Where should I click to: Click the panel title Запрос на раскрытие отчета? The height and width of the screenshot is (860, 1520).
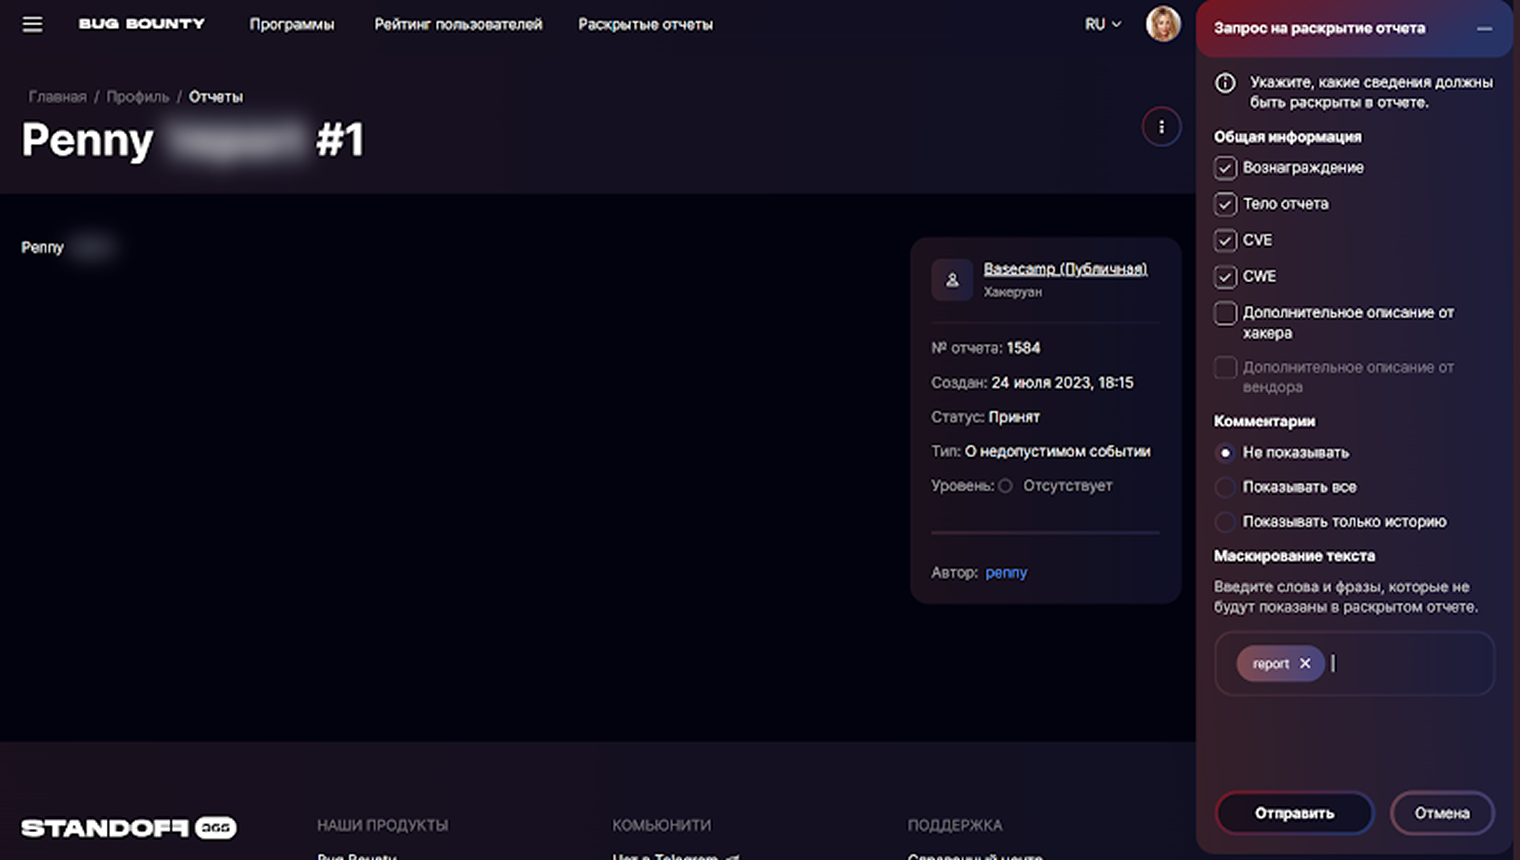[1319, 28]
